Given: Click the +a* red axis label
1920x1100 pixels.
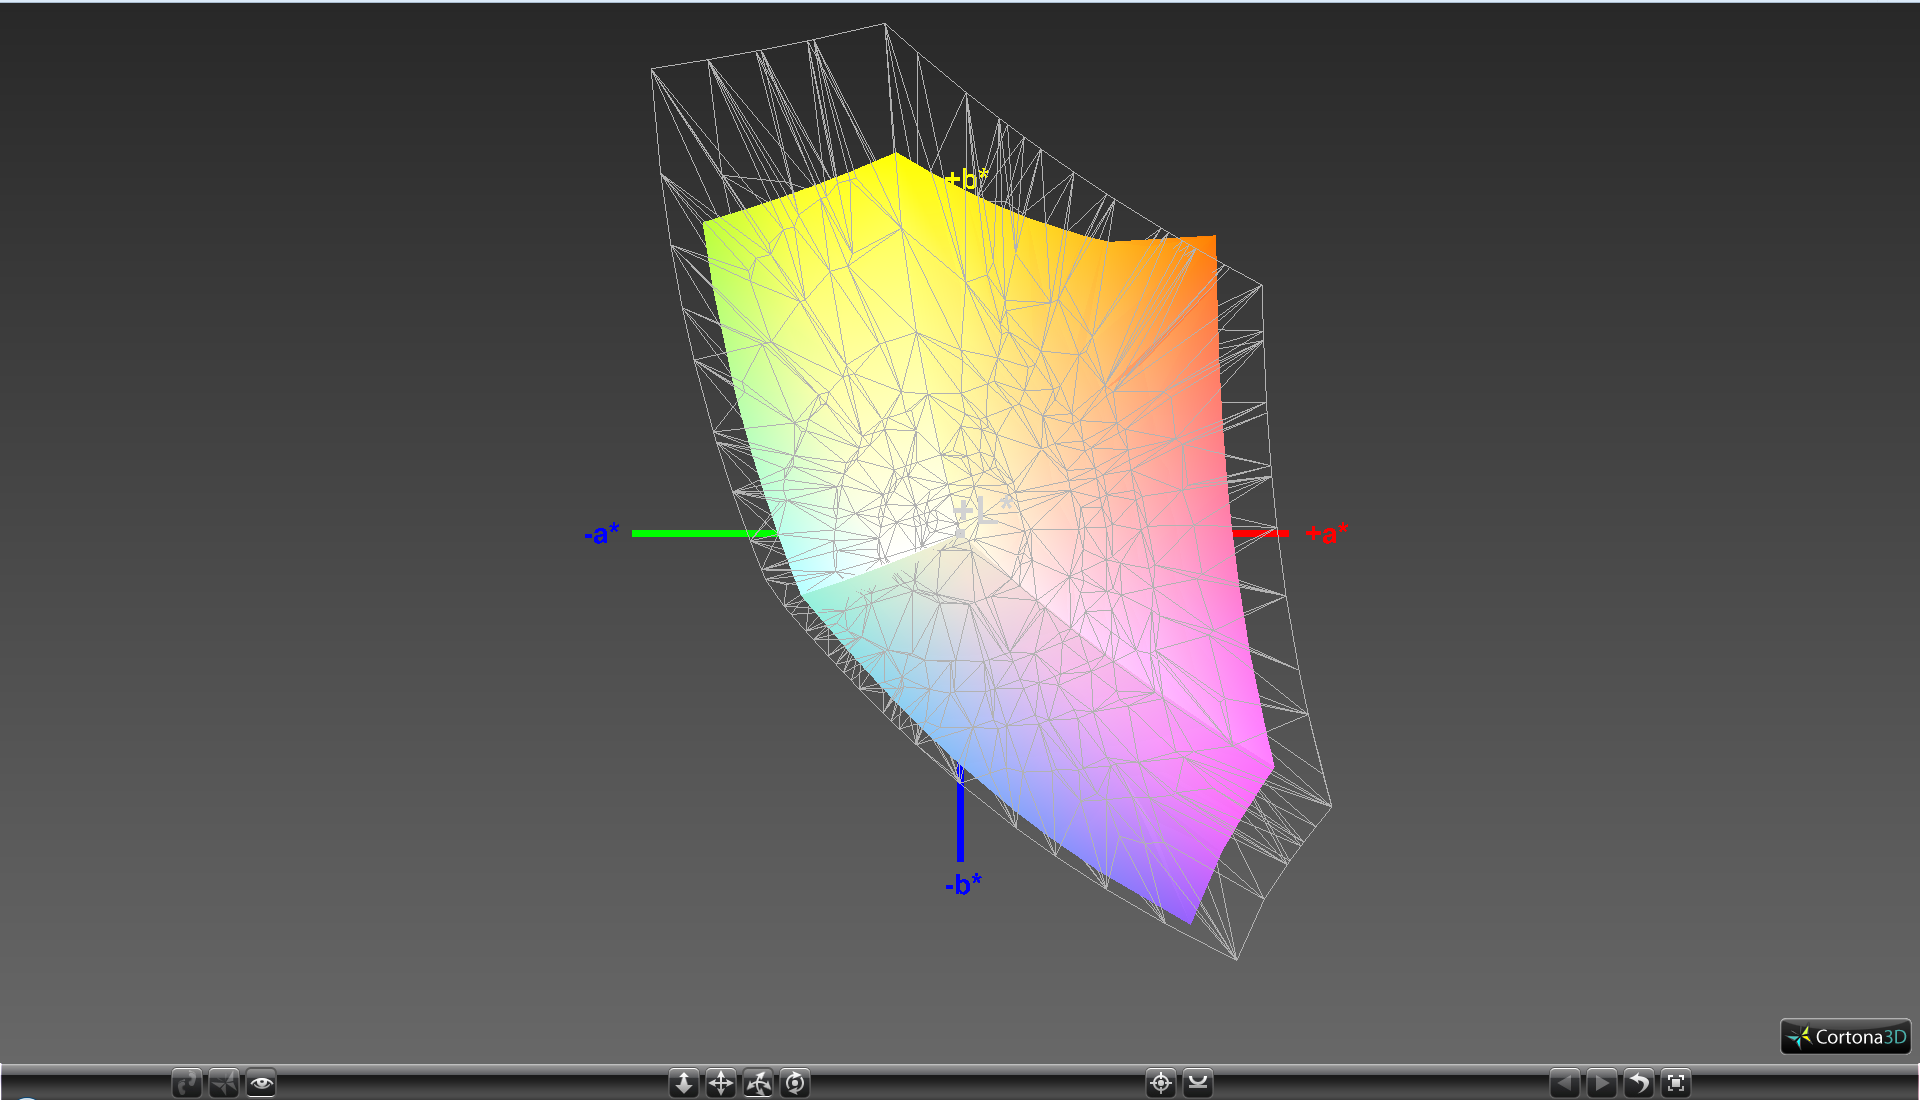Looking at the screenshot, I should 1327,533.
